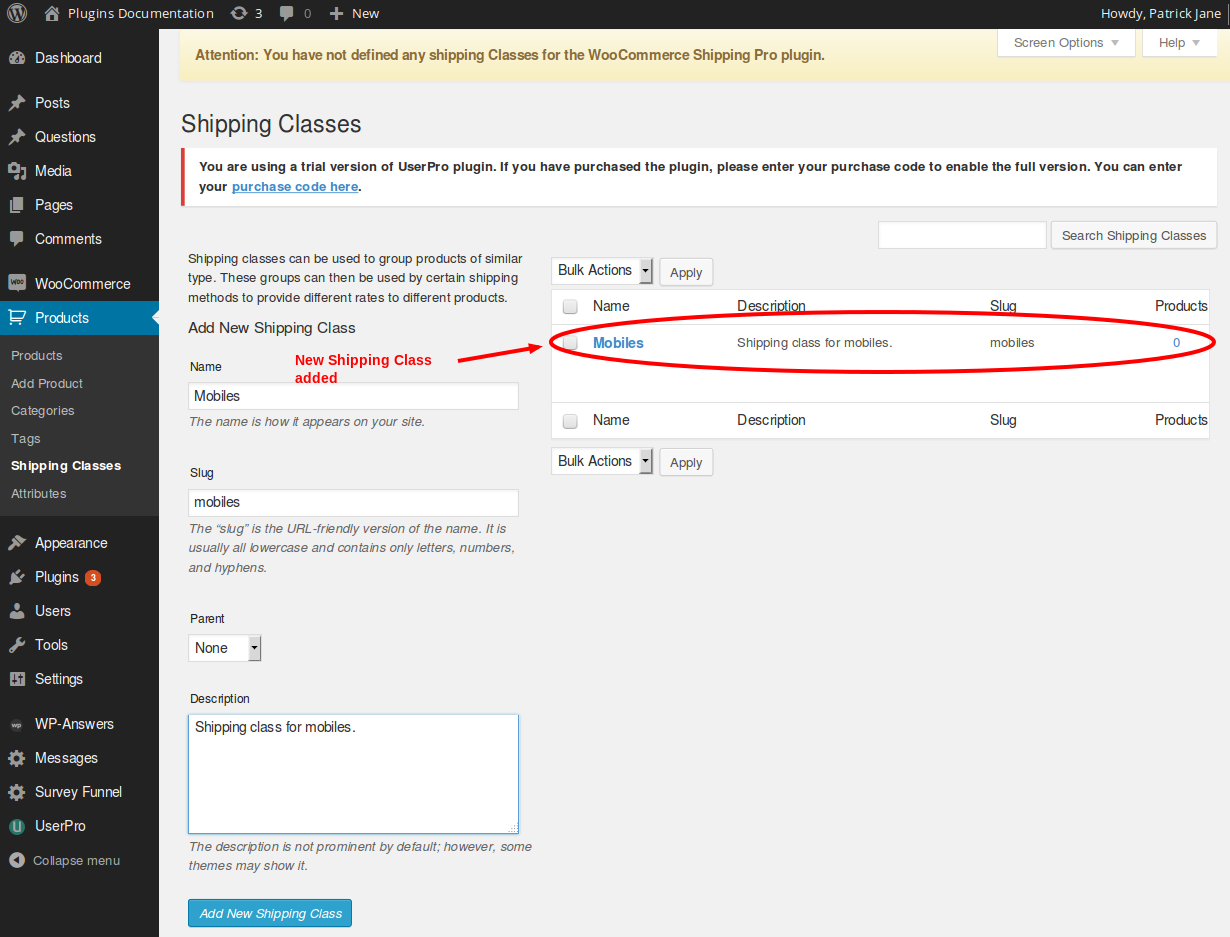Open the updates refresh icon
The height and width of the screenshot is (937, 1230).
pos(239,13)
